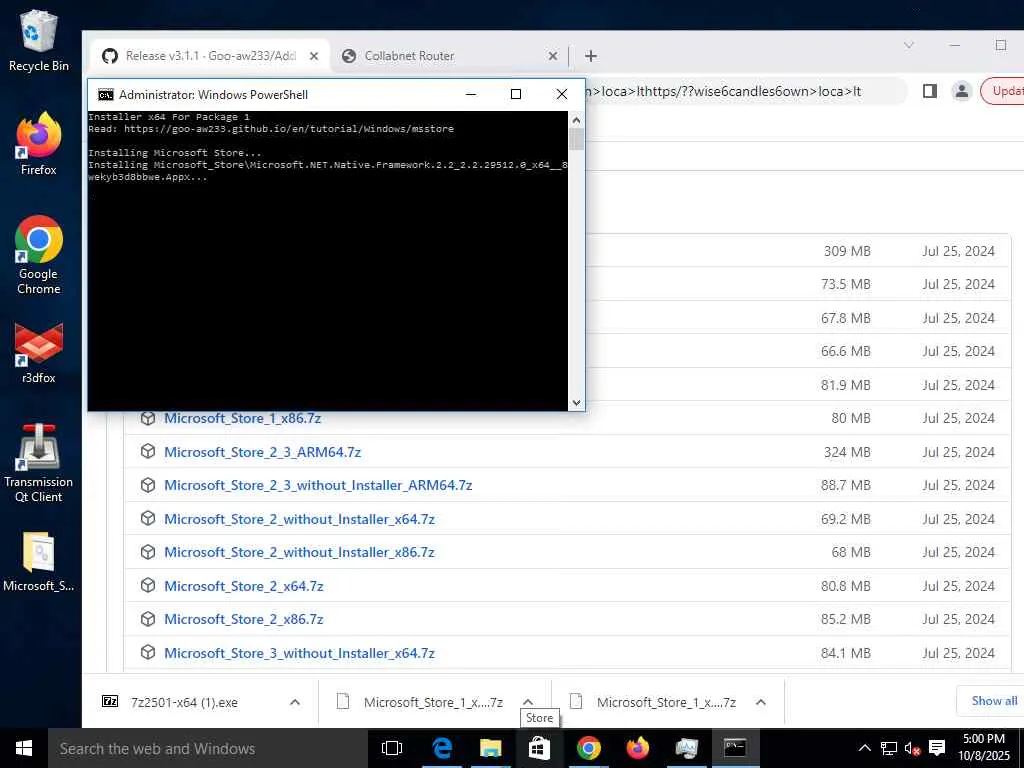Show hidden system tray icons
Image resolution: width=1024 pixels, height=768 pixels.
coord(864,748)
